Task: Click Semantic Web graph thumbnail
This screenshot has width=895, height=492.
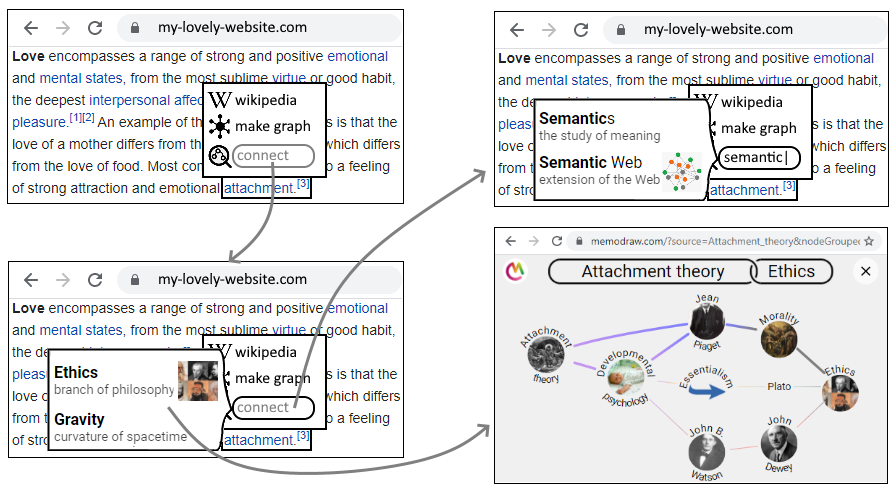Action: [x=682, y=171]
